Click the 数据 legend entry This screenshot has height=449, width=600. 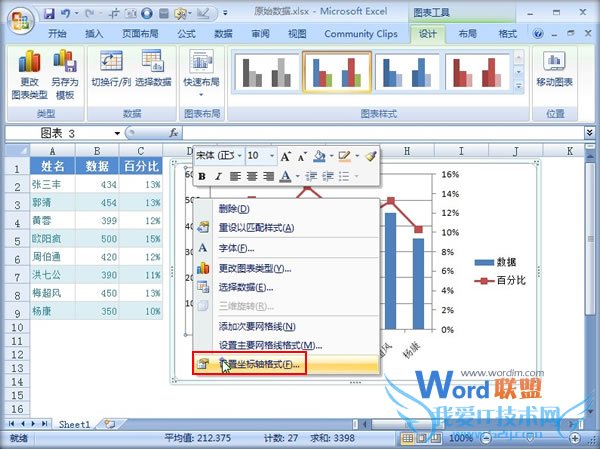coord(496,262)
